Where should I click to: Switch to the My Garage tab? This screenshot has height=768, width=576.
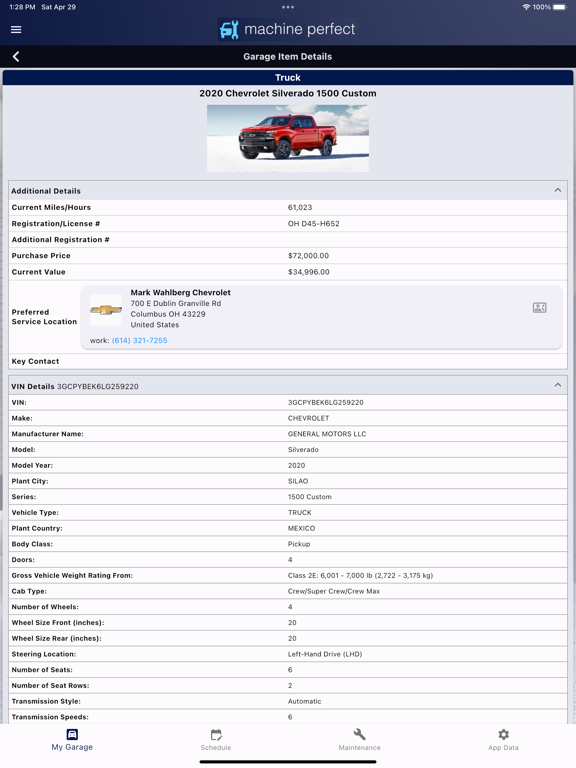(x=72, y=740)
